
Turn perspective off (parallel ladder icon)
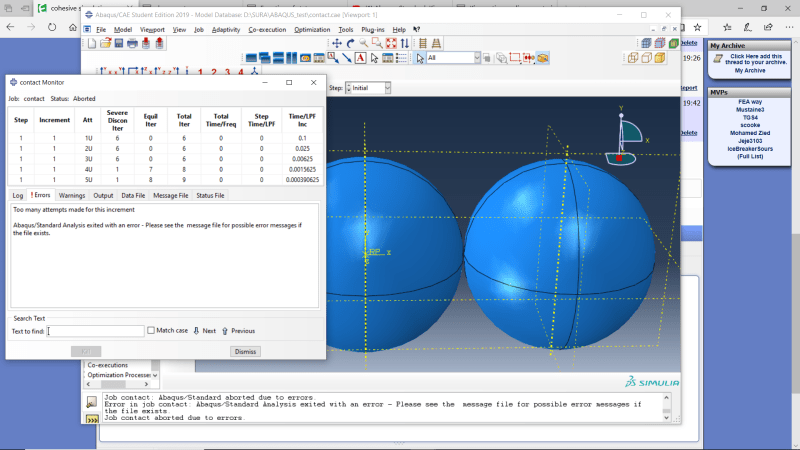(x=422, y=43)
